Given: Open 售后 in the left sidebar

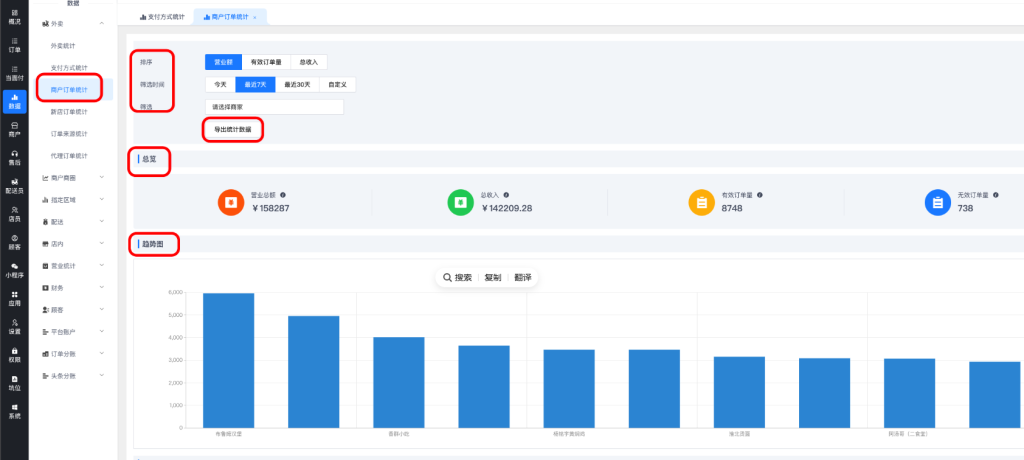Looking at the screenshot, I should click(x=14, y=156).
